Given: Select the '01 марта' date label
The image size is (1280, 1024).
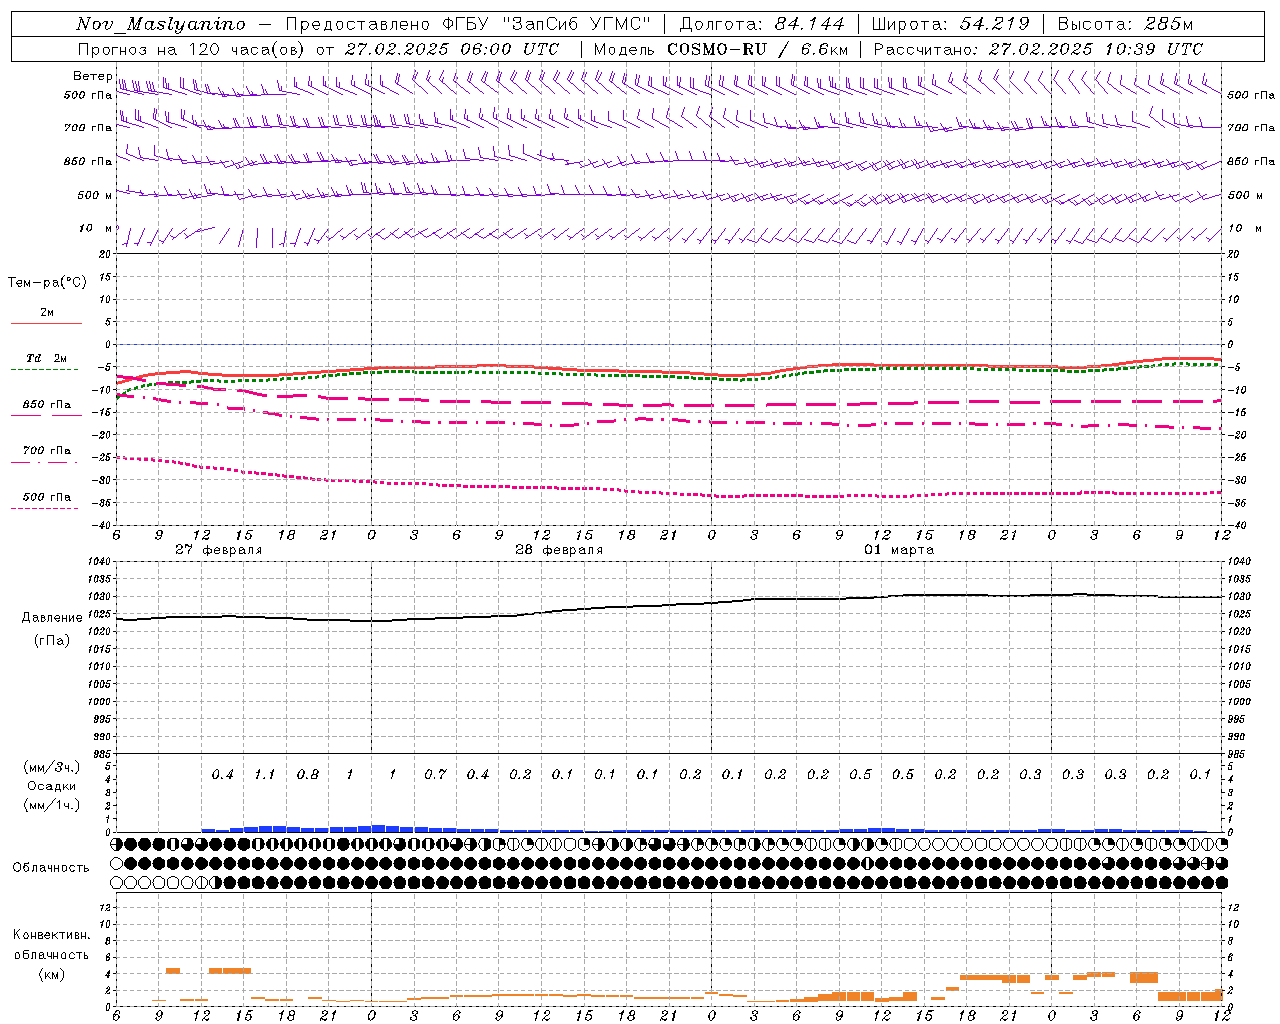Looking at the screenshot, I should 899,550.
